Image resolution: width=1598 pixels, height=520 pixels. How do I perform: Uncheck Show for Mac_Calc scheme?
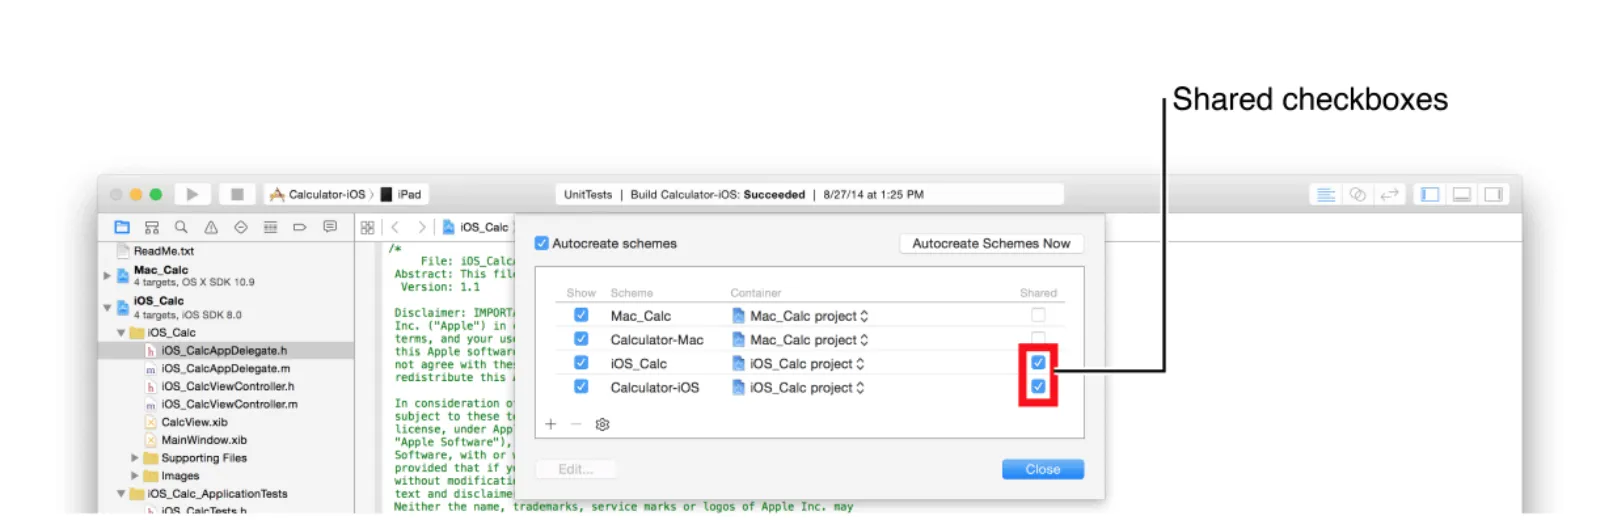click(x=581, y=315)
